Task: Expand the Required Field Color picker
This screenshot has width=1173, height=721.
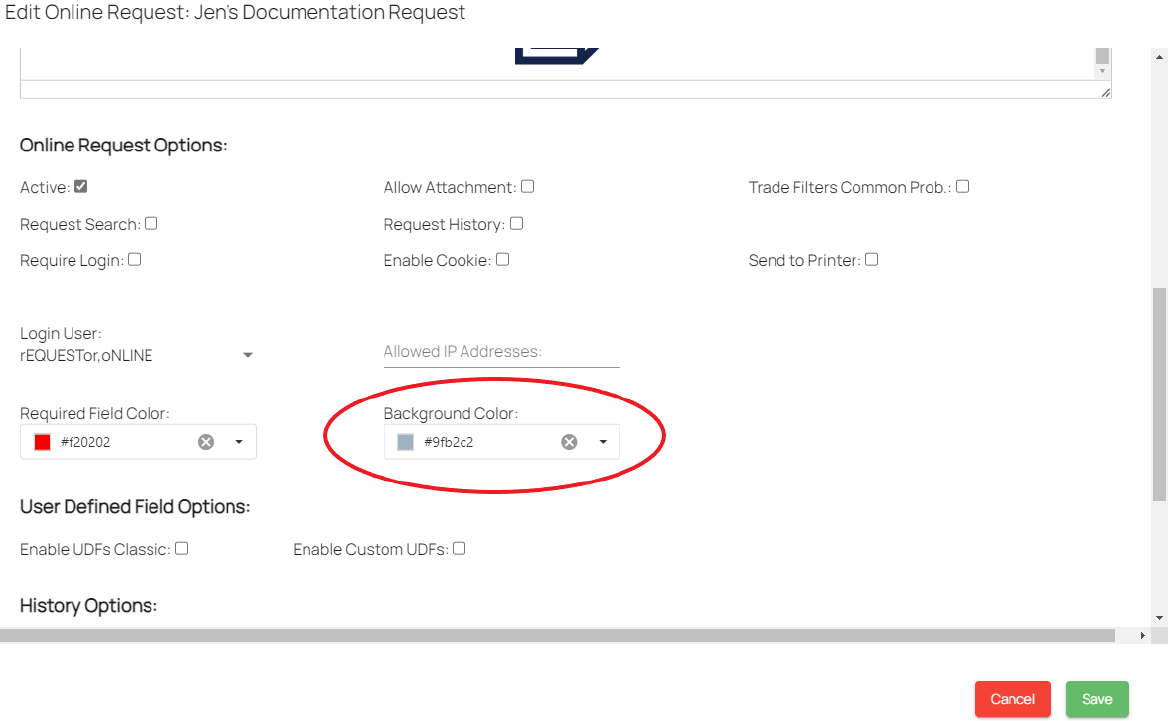Action: point(238,441)
